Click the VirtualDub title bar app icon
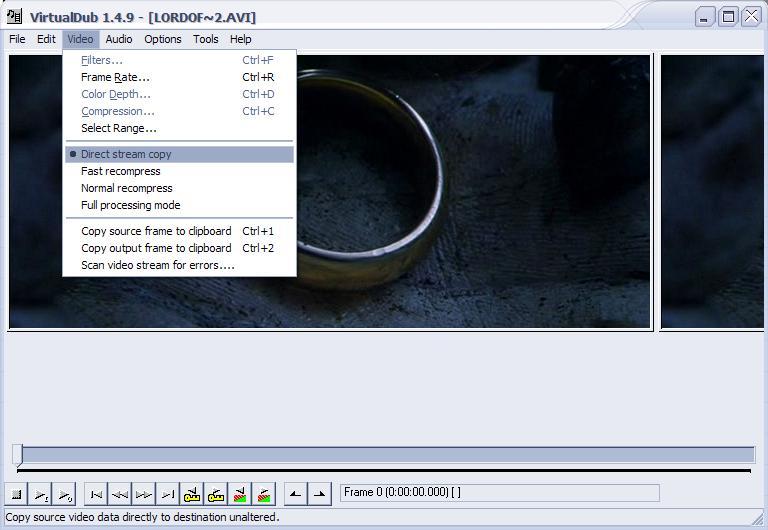 pos(14,16)
